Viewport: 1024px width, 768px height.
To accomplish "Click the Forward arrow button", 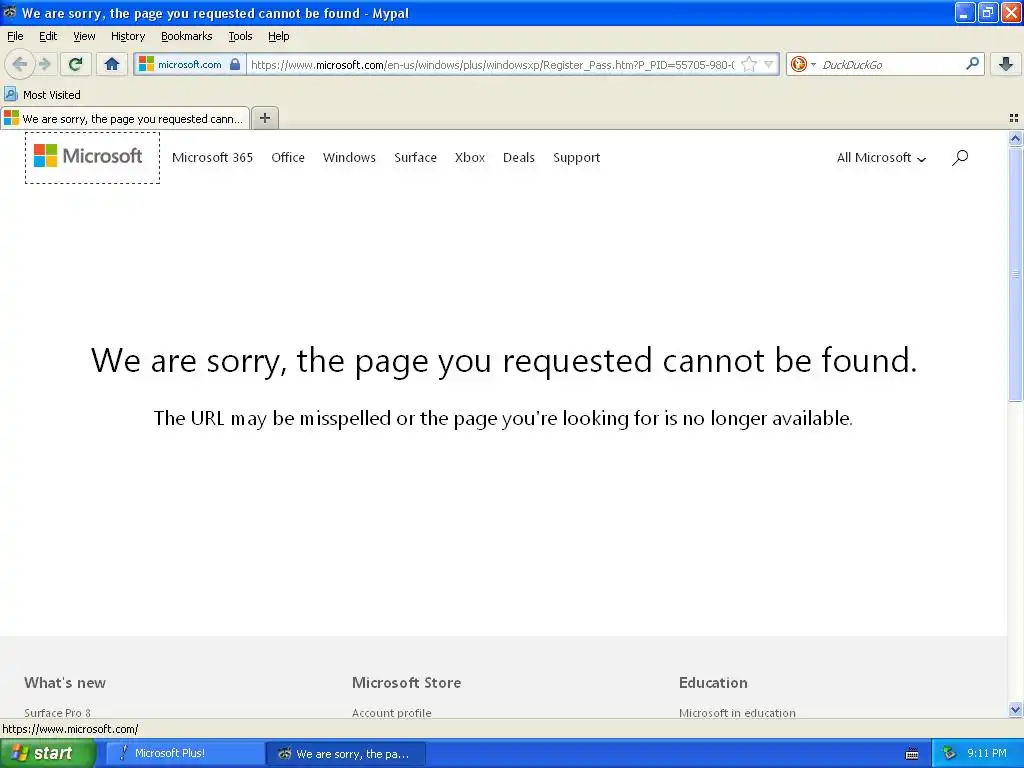I will (x=45, y=64).
